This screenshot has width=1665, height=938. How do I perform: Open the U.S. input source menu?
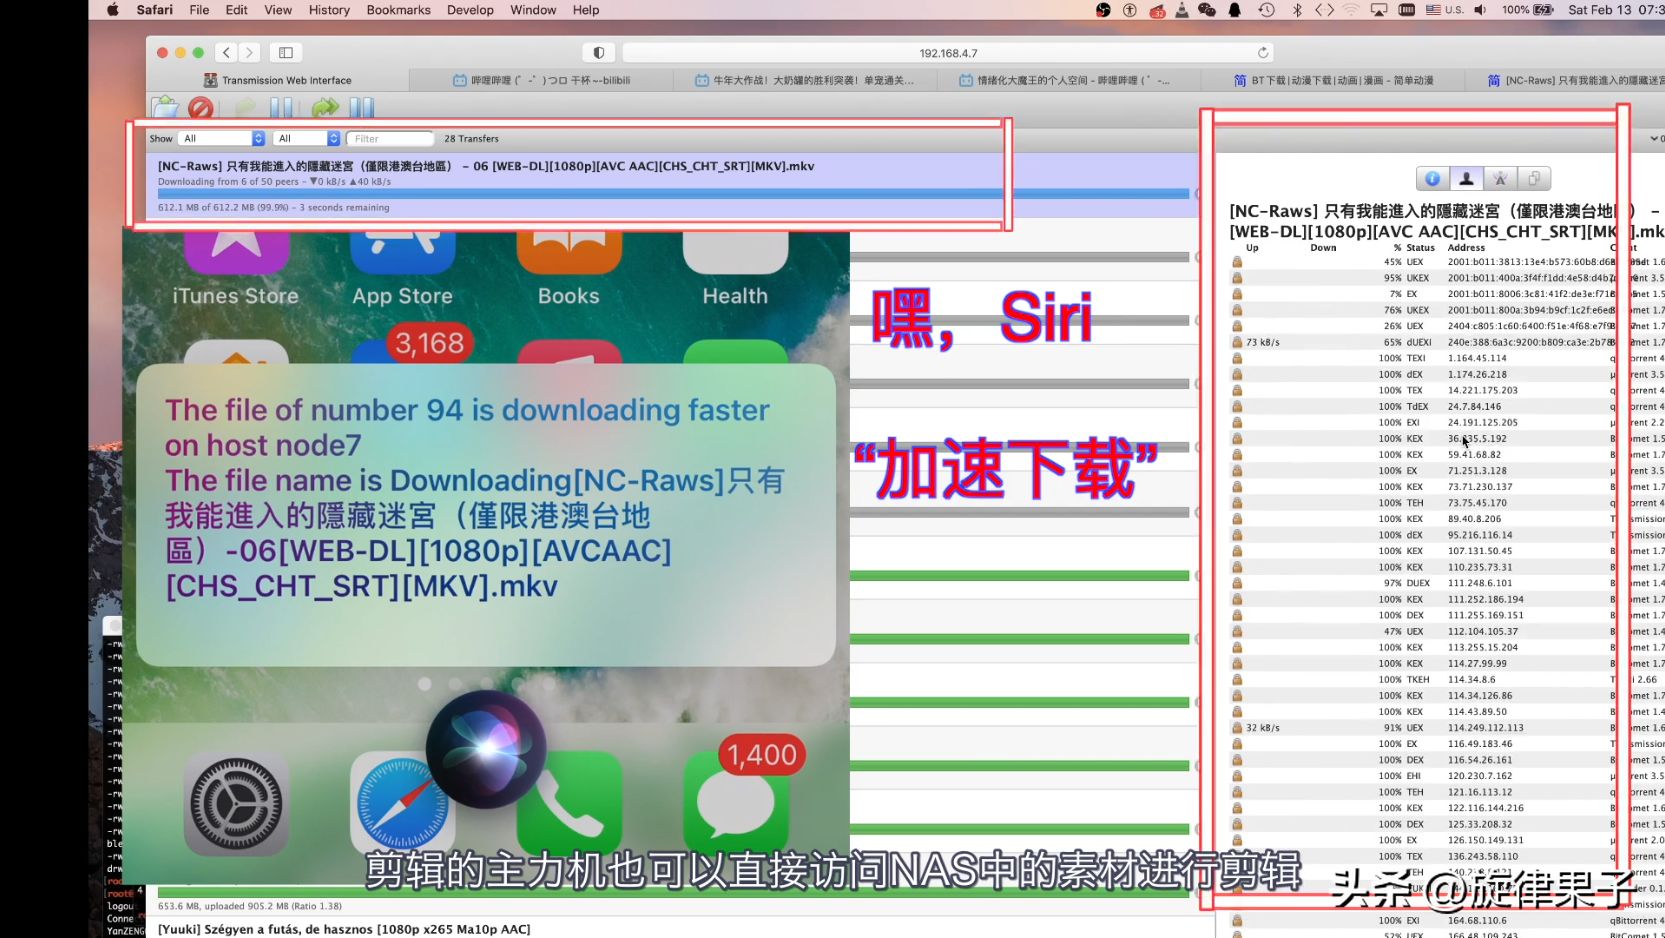click(1445, 10)
